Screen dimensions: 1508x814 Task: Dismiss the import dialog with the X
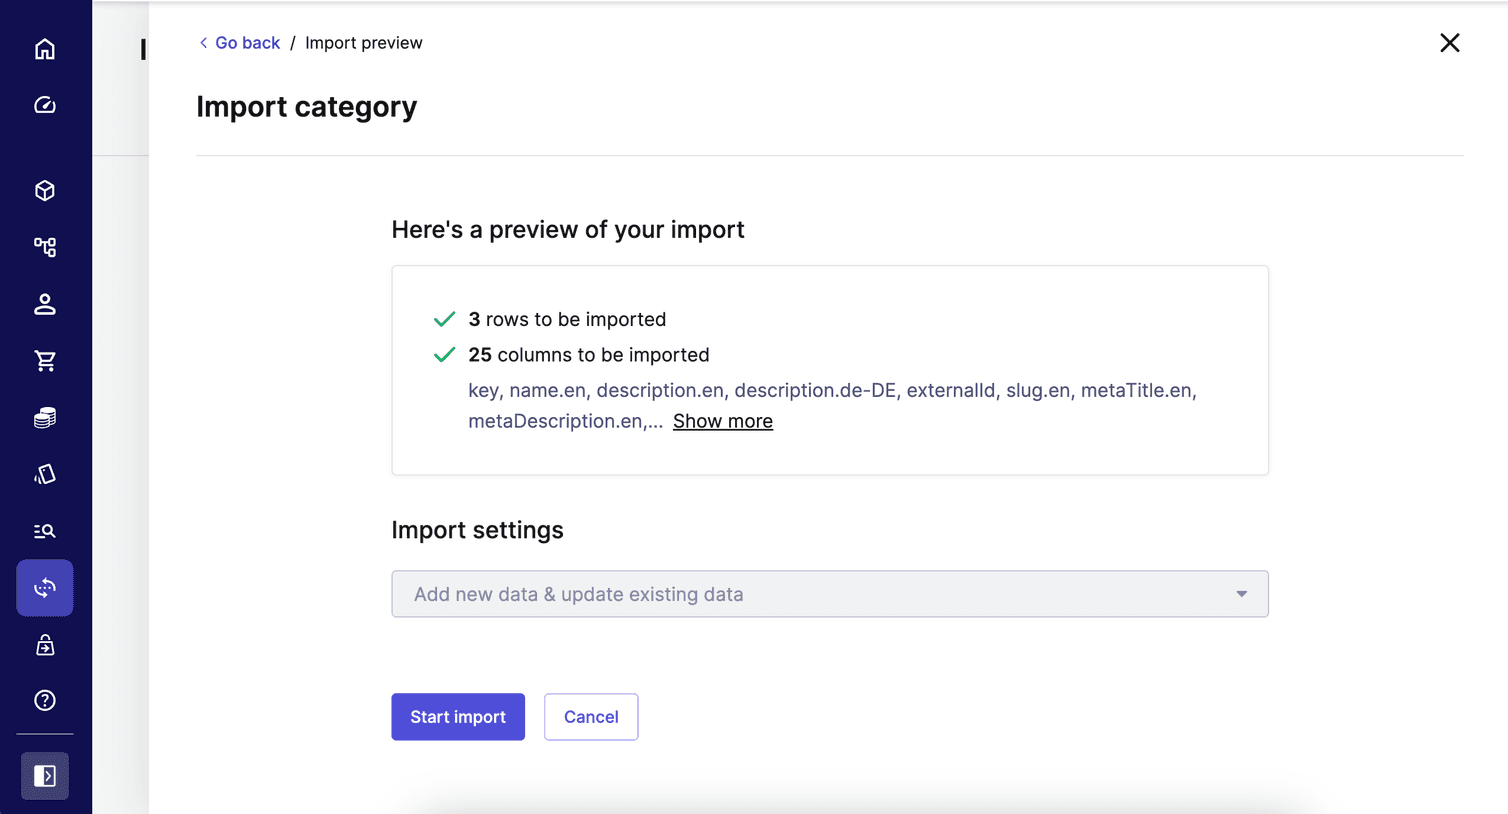point(1449,42)
